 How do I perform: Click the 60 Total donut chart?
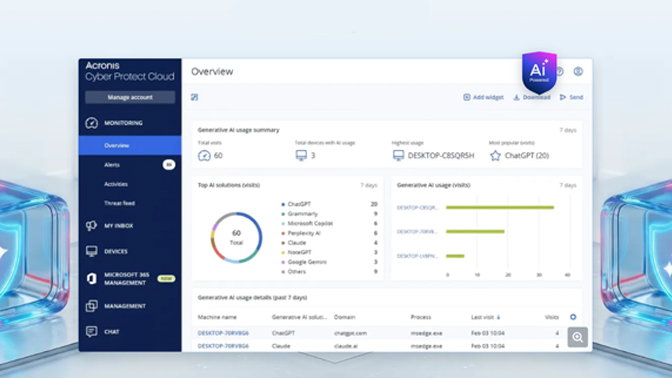coord(236,237)
